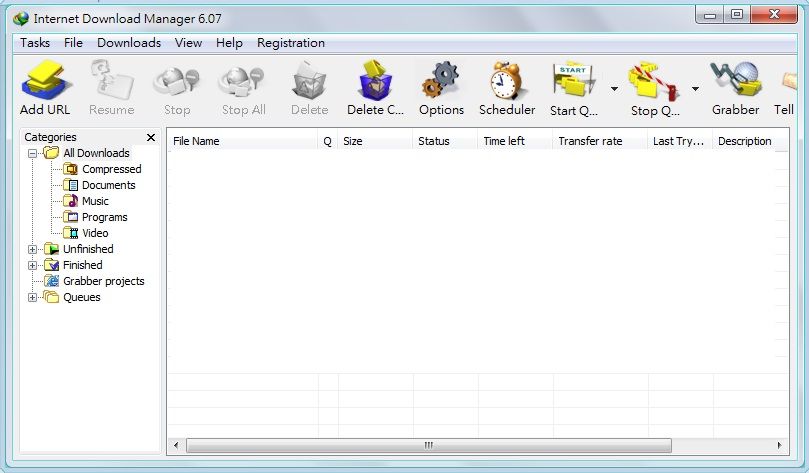Launch the Grabber tool icon
Image resolution: width=809 pixels, height=473 pixels.
(x=736, y=79)
